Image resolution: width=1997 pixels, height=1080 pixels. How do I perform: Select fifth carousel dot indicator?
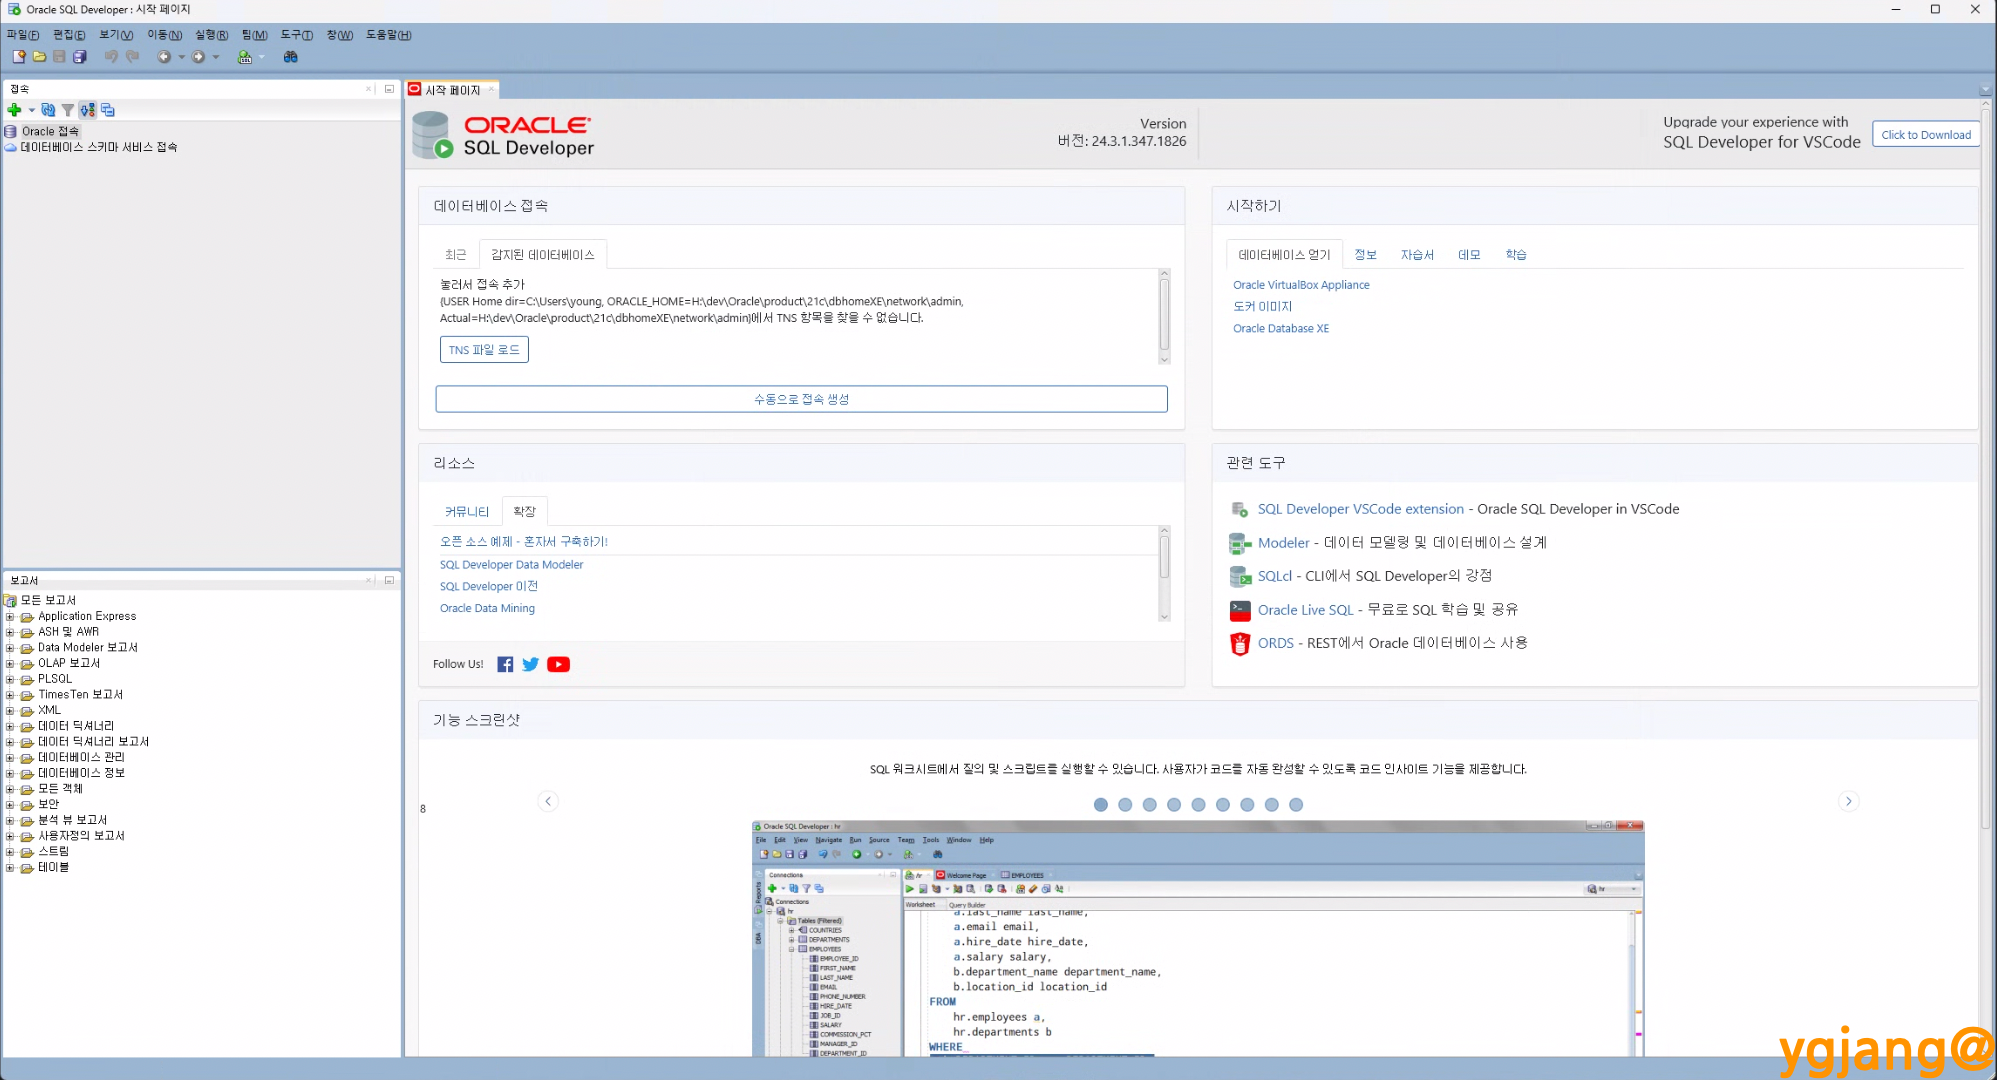click(1198, 805)
